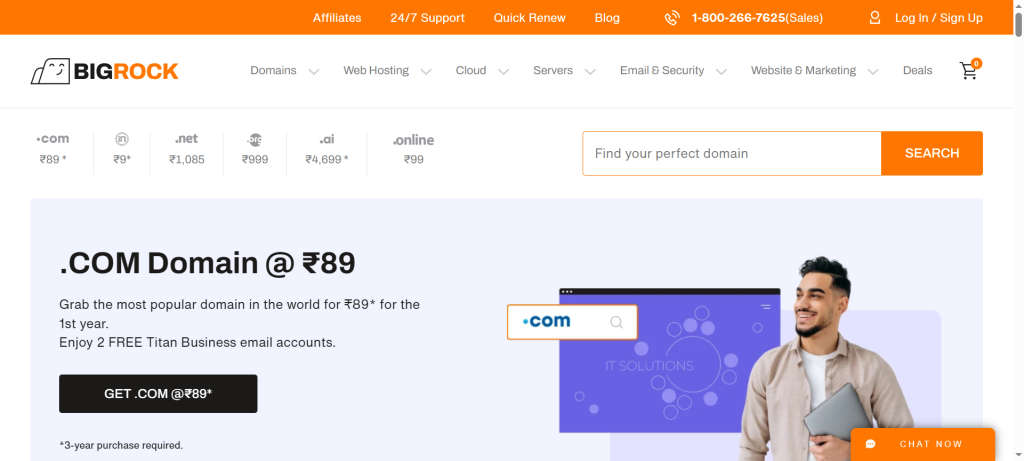Click GET .COM @₹89 button
Screen dimensions: 1024x461
click(158, 394)
